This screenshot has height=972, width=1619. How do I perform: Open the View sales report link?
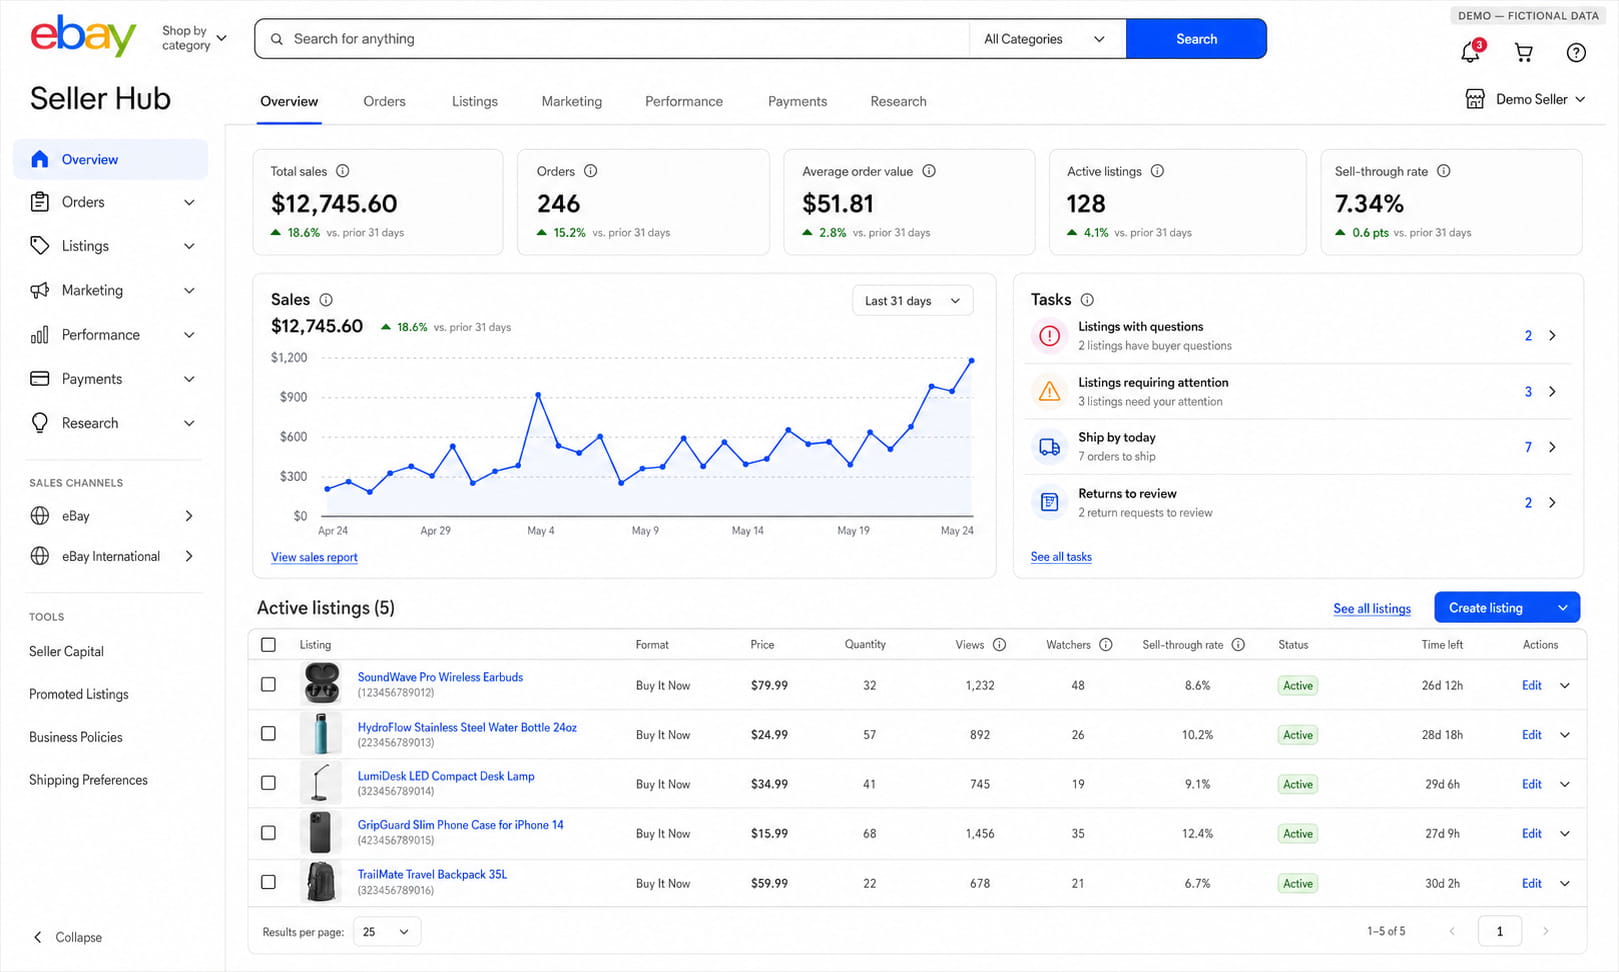point(314,557)
